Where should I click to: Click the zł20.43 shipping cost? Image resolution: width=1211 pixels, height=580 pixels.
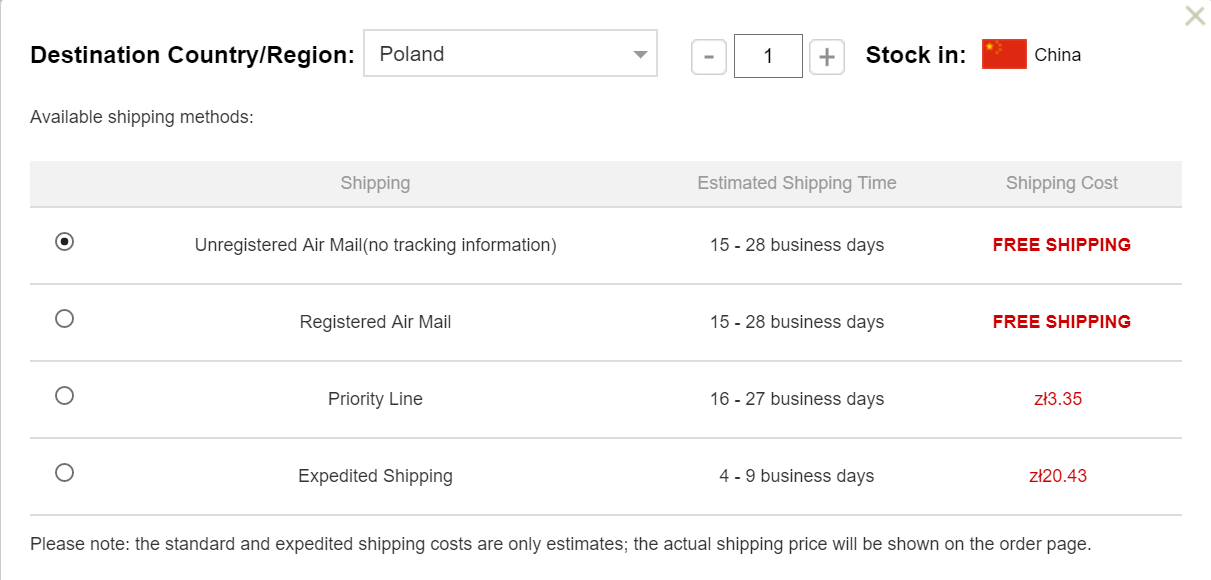point(1058,476)
